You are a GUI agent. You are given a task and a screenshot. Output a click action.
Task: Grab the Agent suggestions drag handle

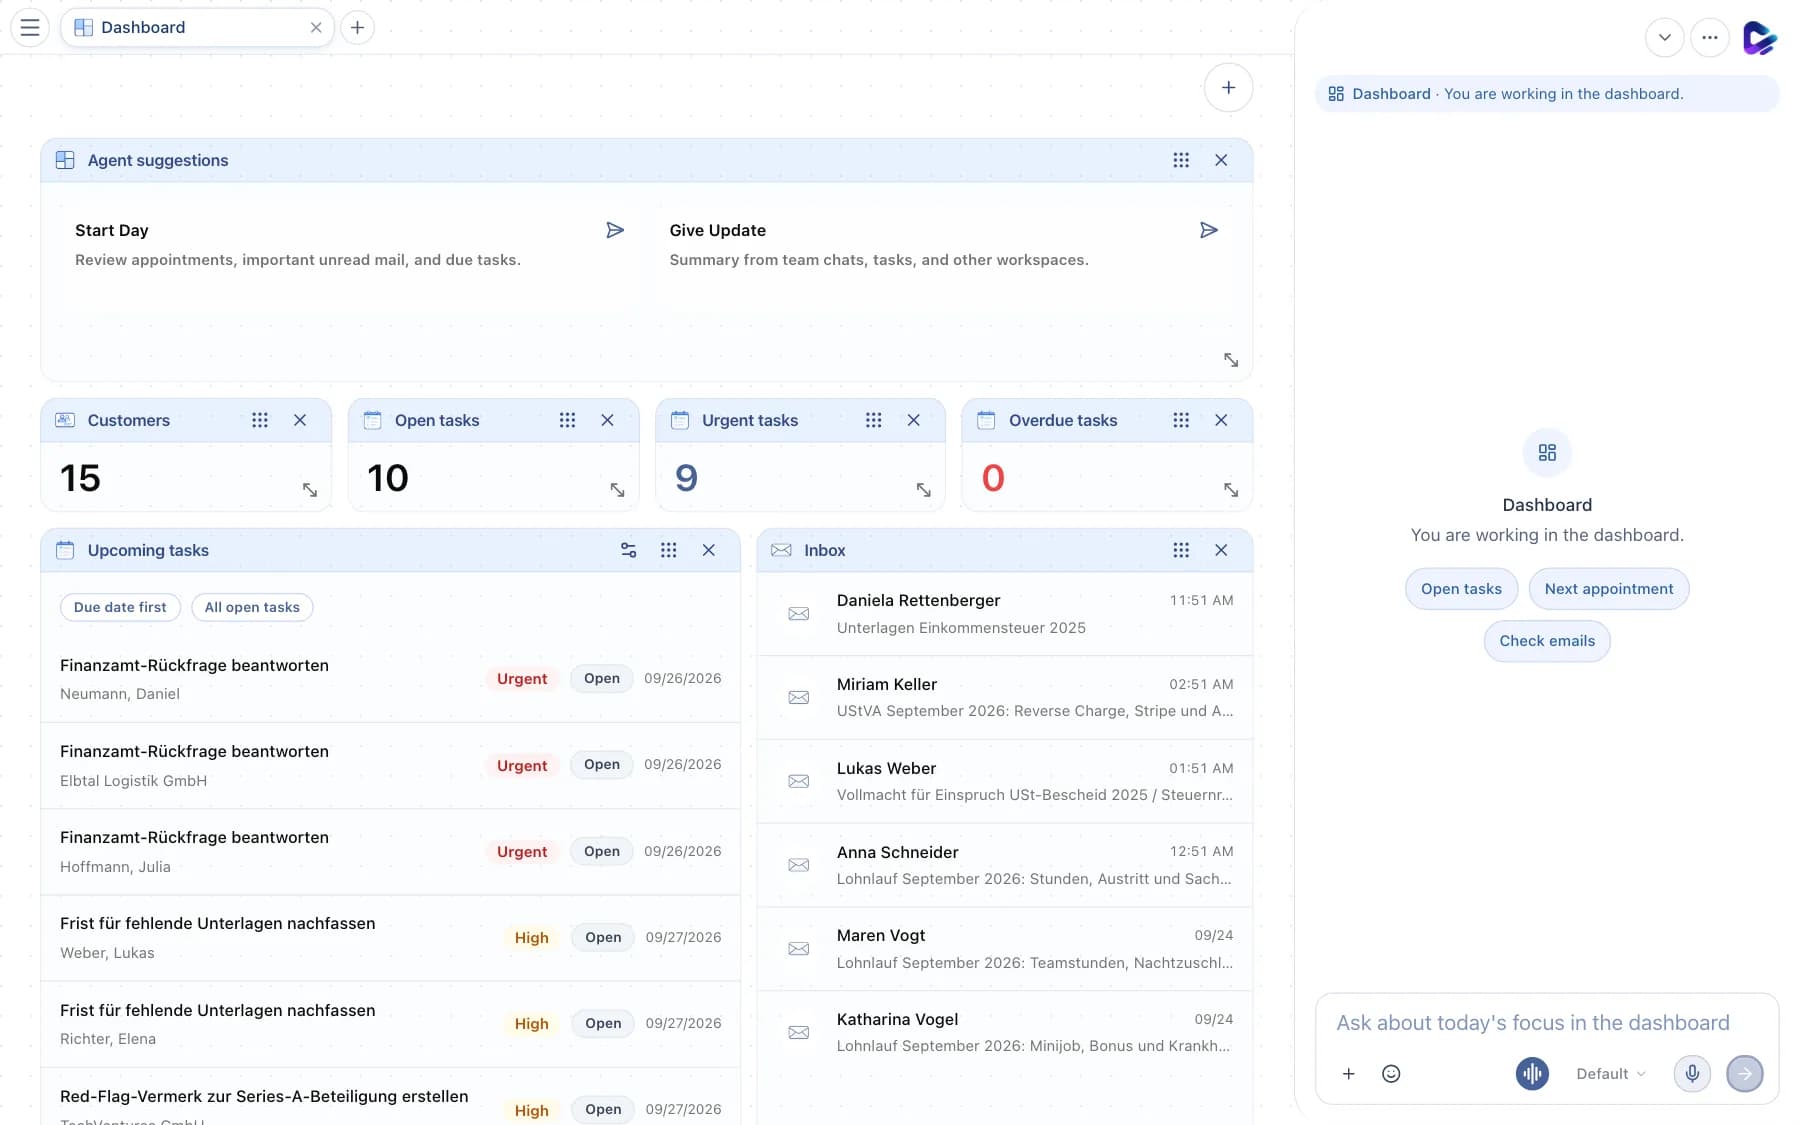tap(1181, 160)
